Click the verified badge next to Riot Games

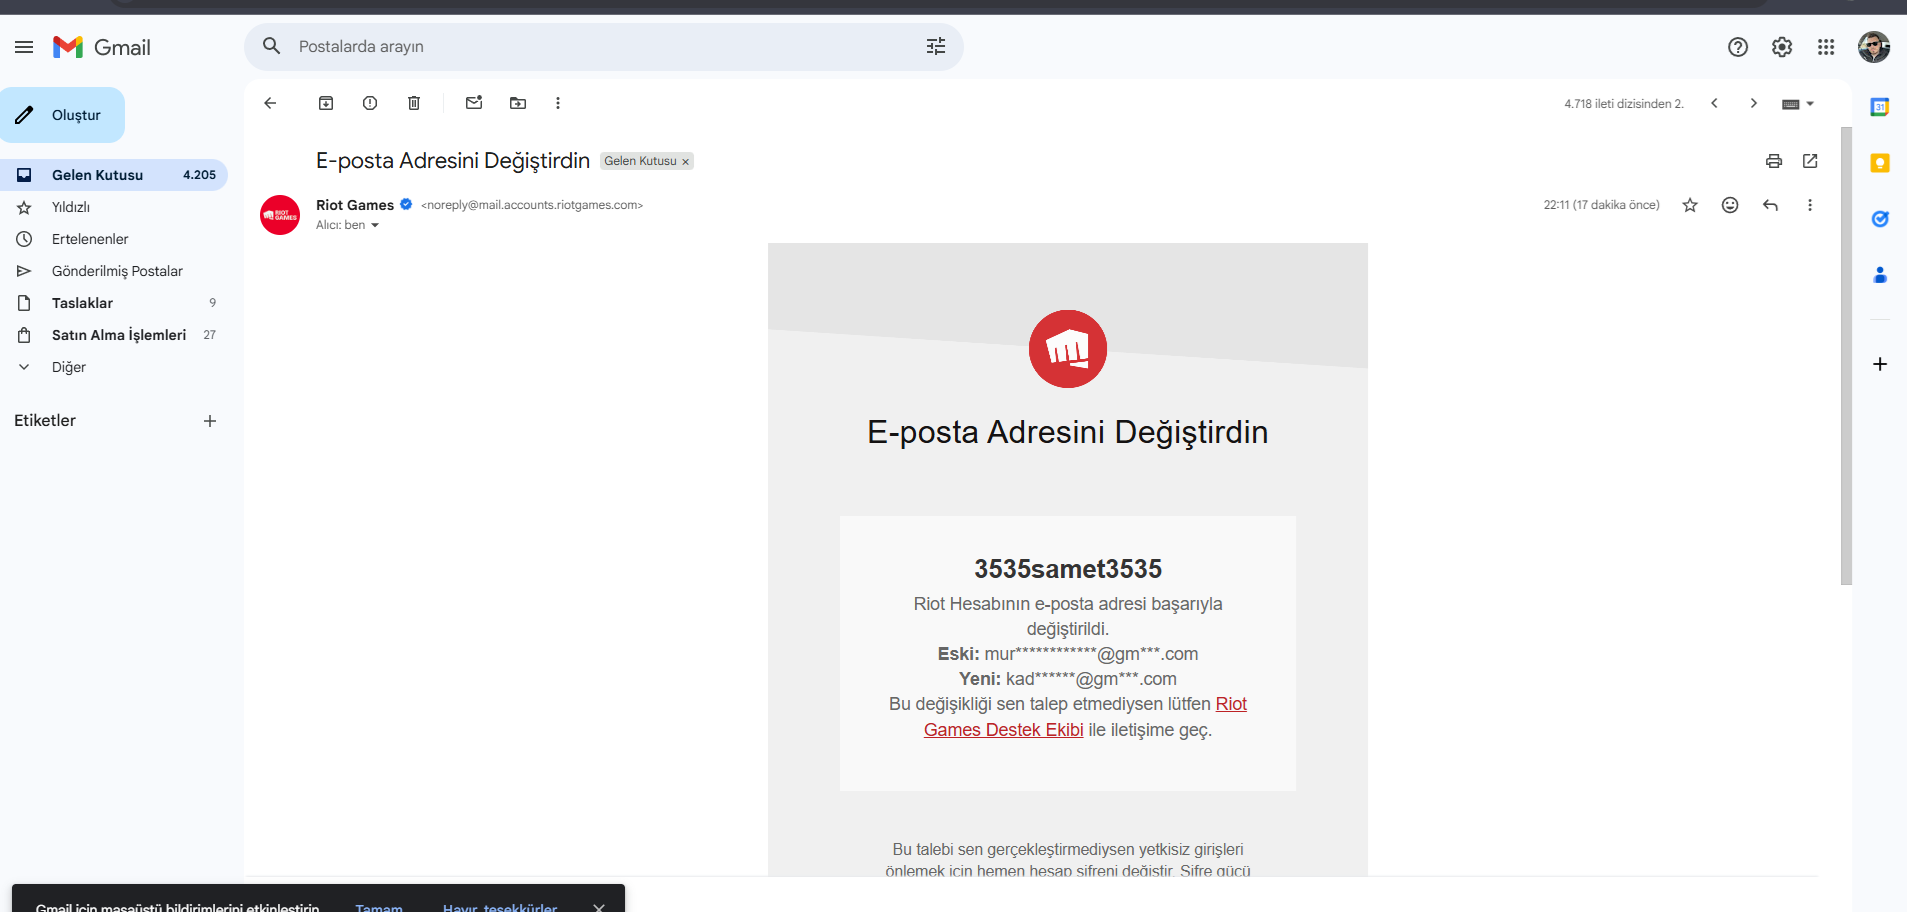pyautogui.click(x=406, y=204)
